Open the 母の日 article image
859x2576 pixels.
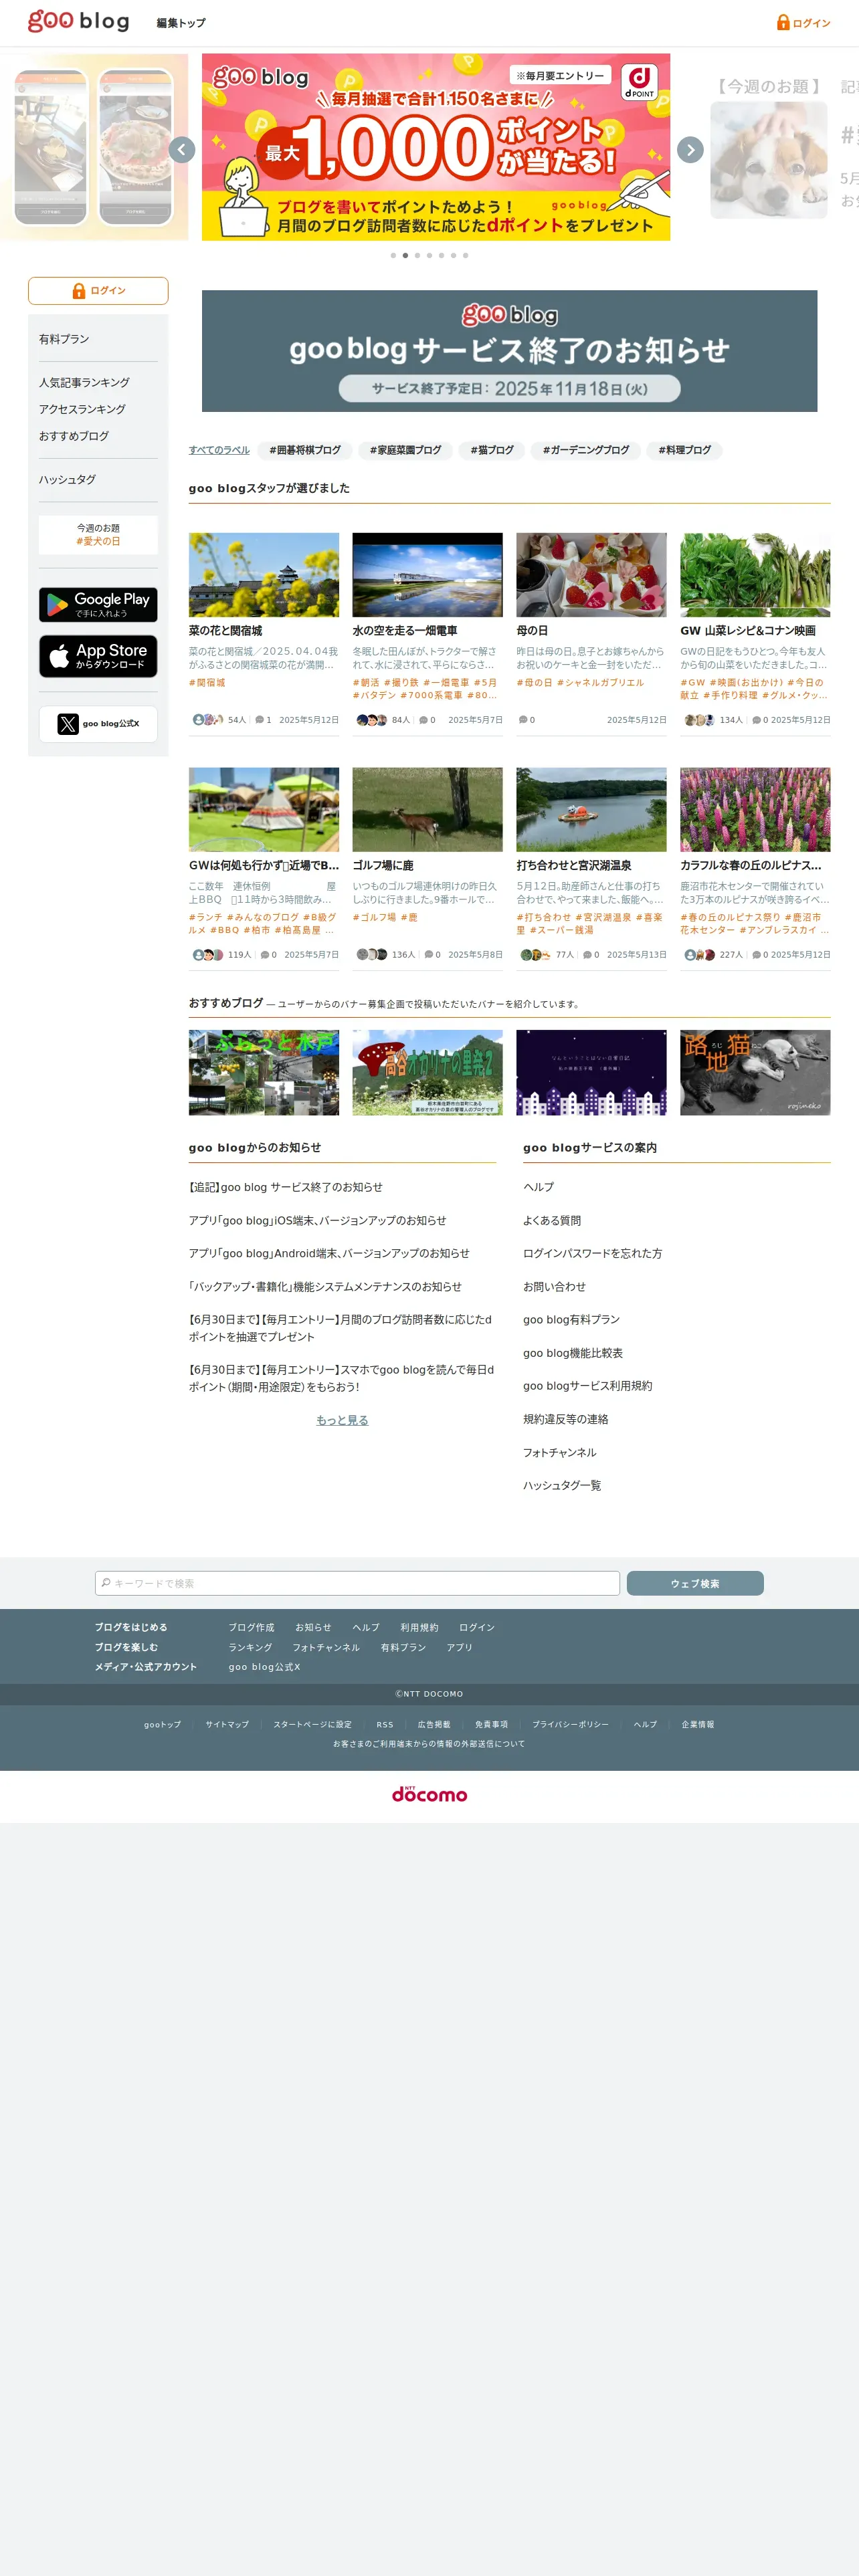click(x=591, y=575)
